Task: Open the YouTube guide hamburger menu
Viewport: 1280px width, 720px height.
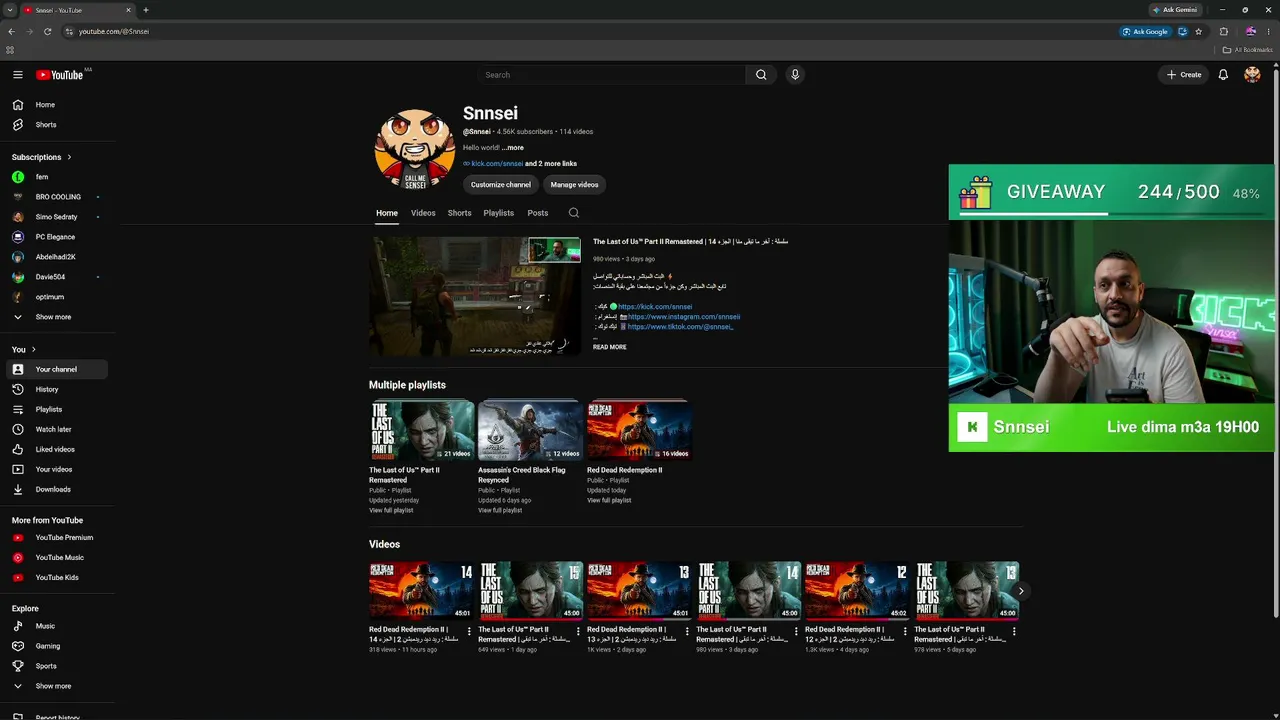Action: pos(17,75)
